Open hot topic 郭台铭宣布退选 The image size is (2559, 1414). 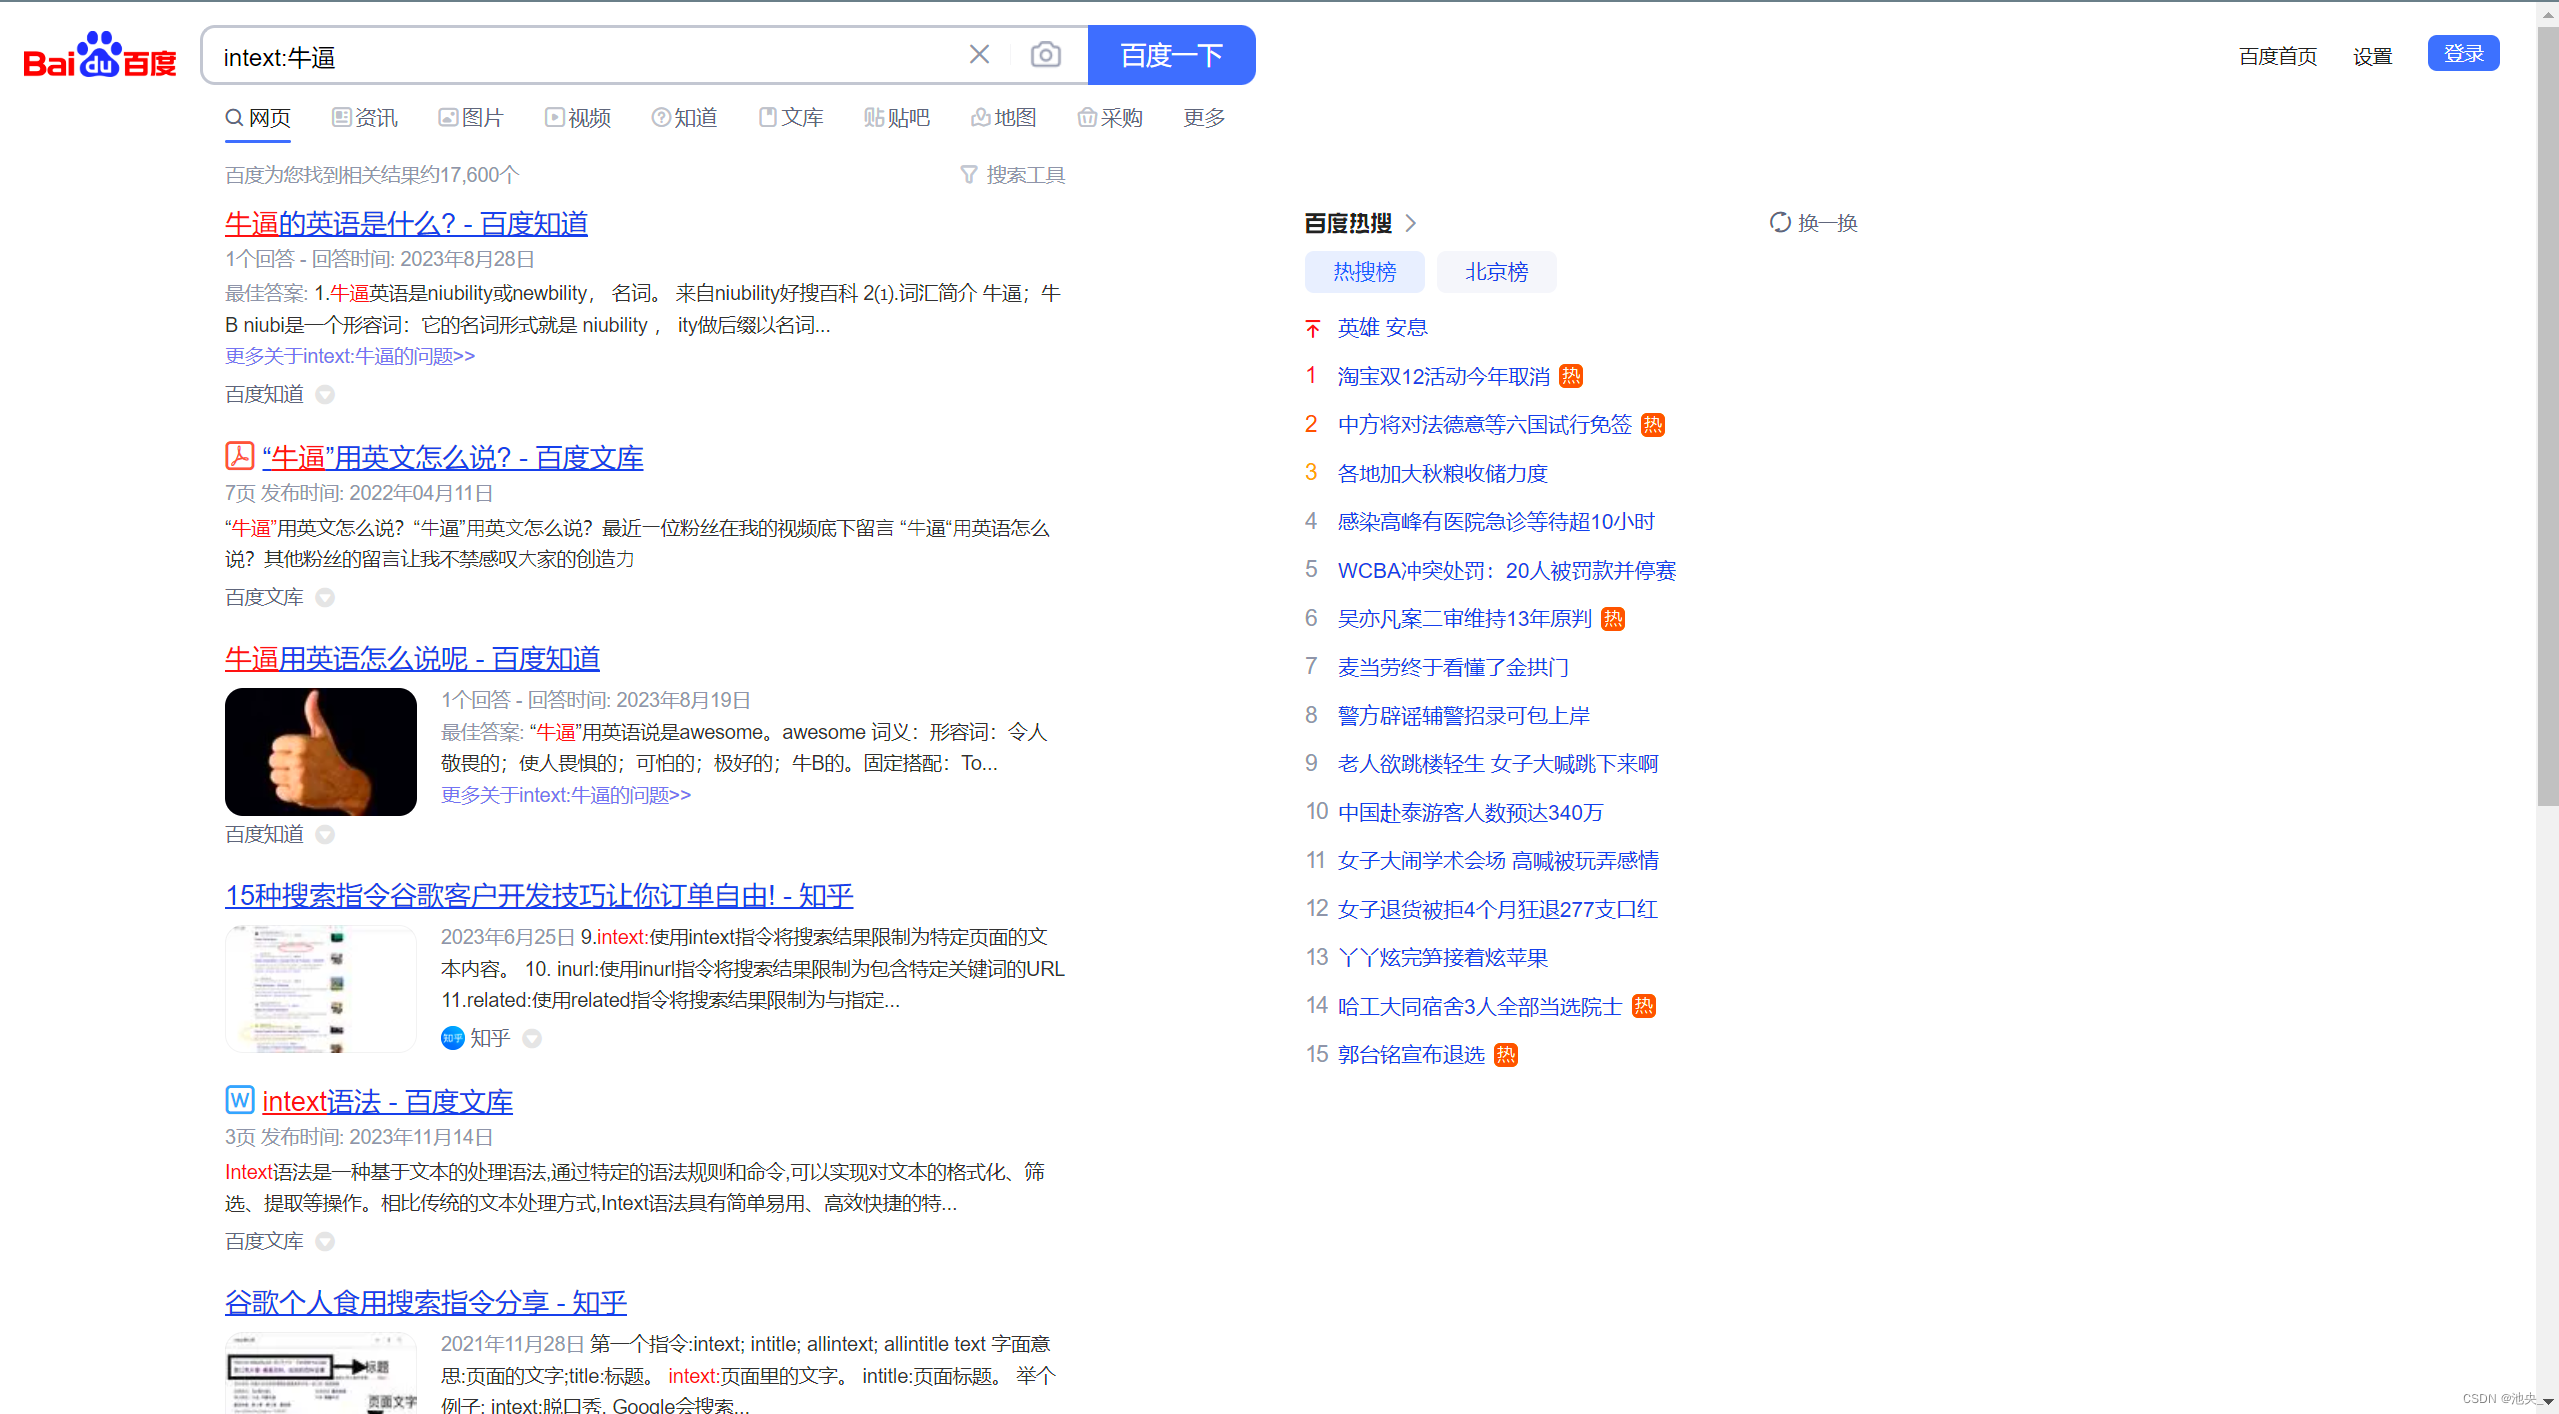(1411, 1056)
